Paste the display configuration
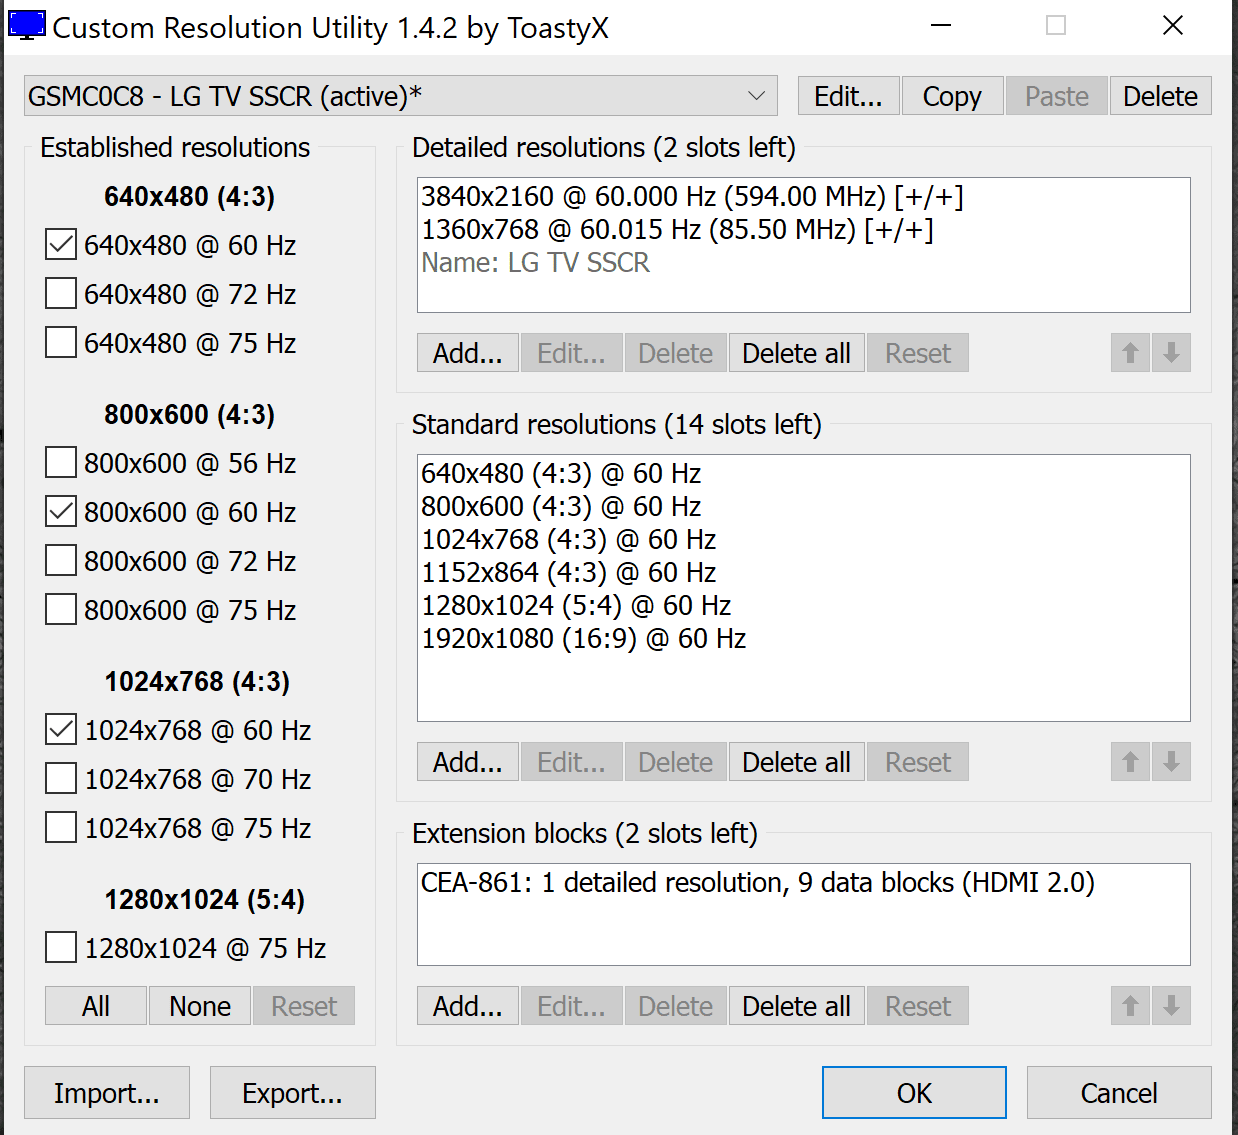This screenshot has width=1238, height=1135. [x=1057, y=96]
